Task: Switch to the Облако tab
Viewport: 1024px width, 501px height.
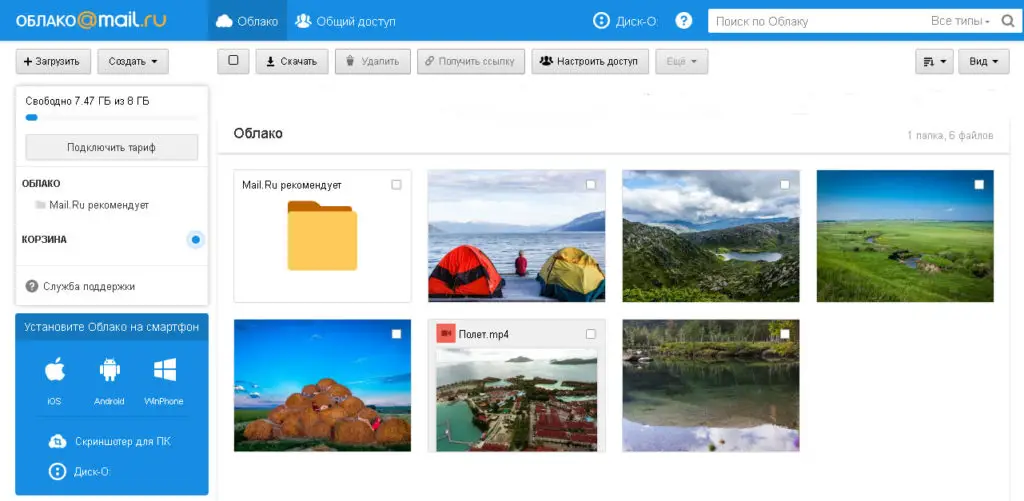Action: tap(247, 21)
